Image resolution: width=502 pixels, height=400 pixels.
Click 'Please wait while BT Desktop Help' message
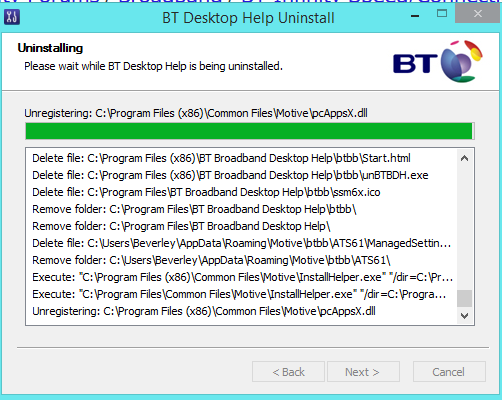pyautogui.click(x=153, y=66)
